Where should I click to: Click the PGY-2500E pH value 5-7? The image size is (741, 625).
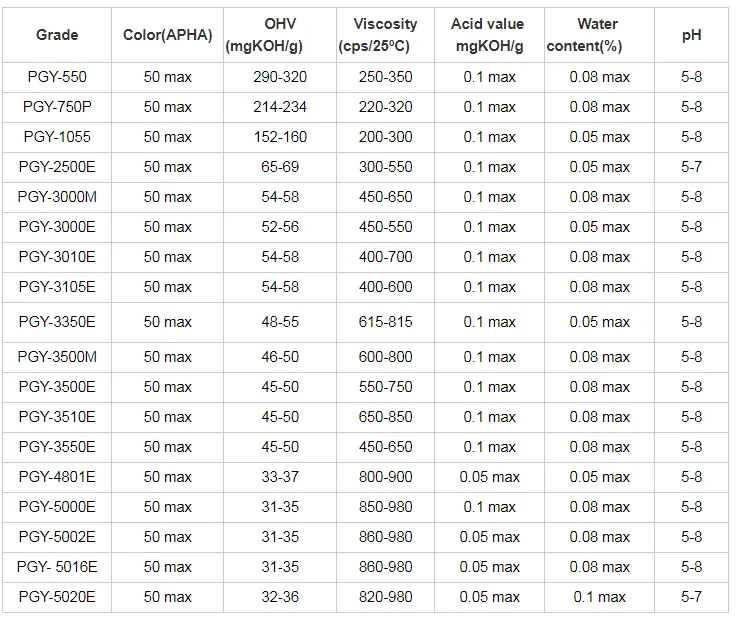(691, 167)
